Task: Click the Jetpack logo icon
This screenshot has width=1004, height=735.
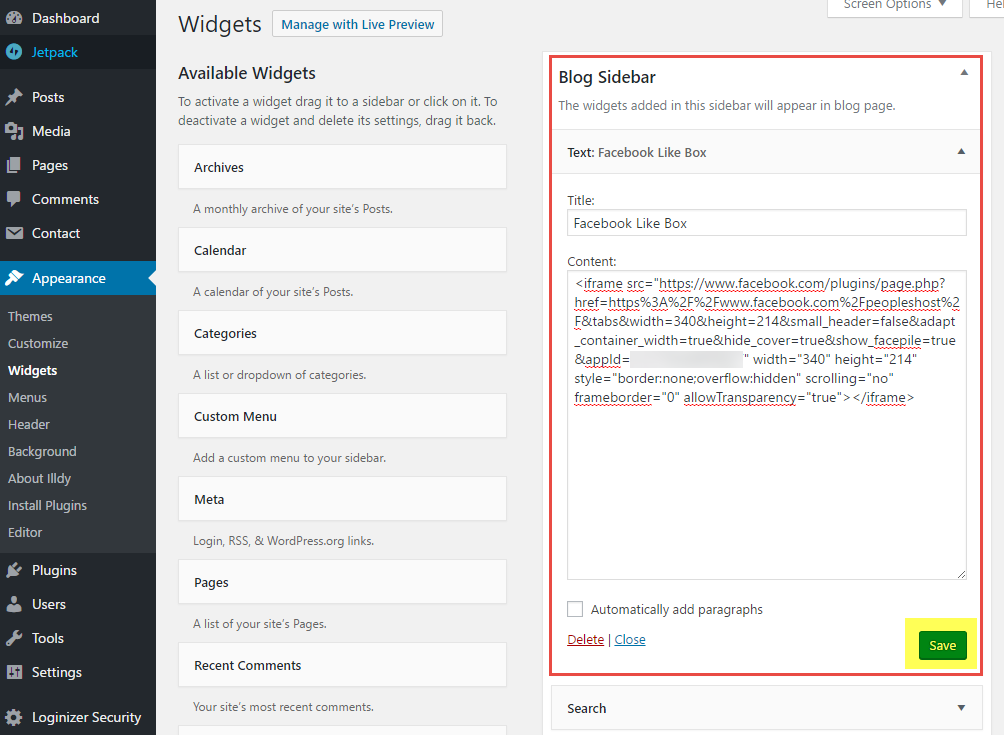Action: (14, 52)
